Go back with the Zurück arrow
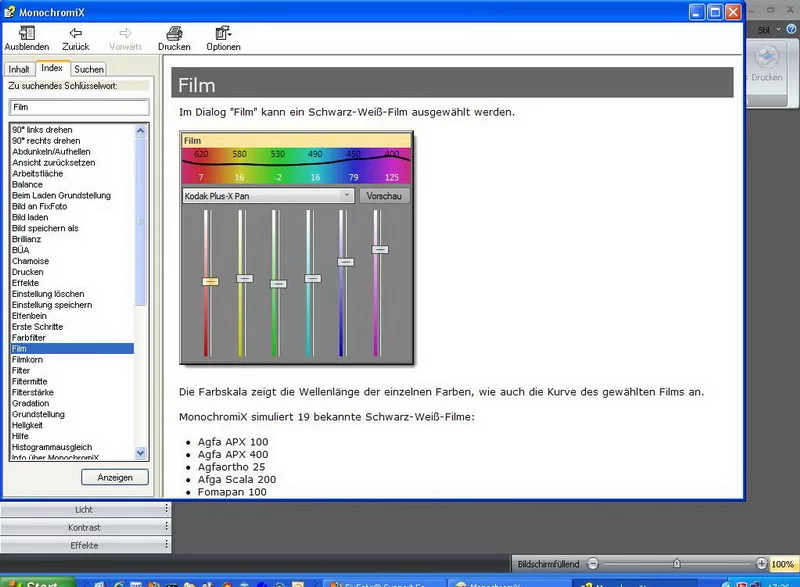This screenshot has height=587, width=800. pyautogui.click(x=75, y=33)
